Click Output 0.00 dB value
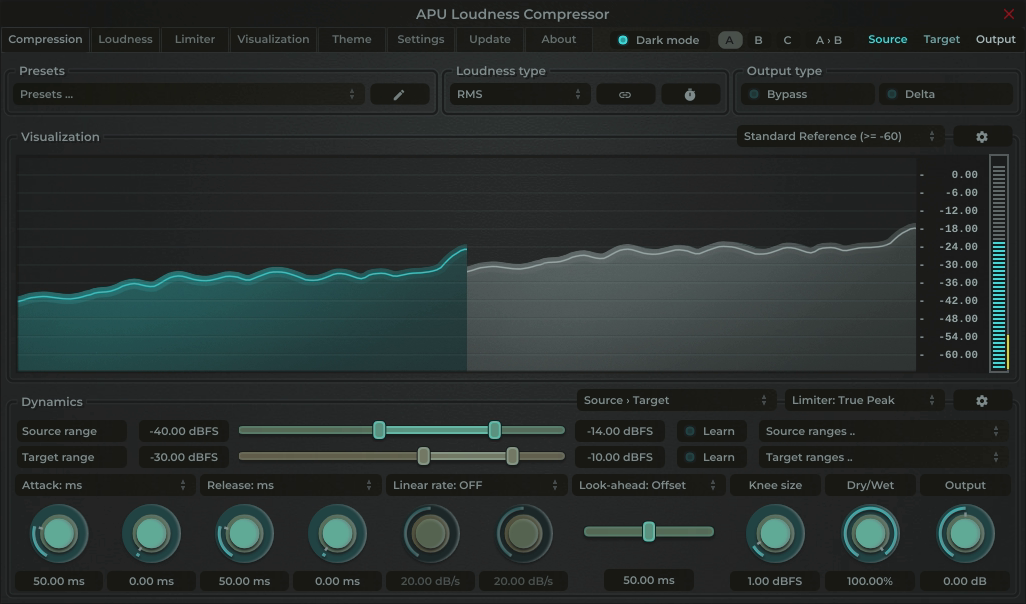This screenshot has height=604, width=1026. pyautogui.click(x=965, y=581)
